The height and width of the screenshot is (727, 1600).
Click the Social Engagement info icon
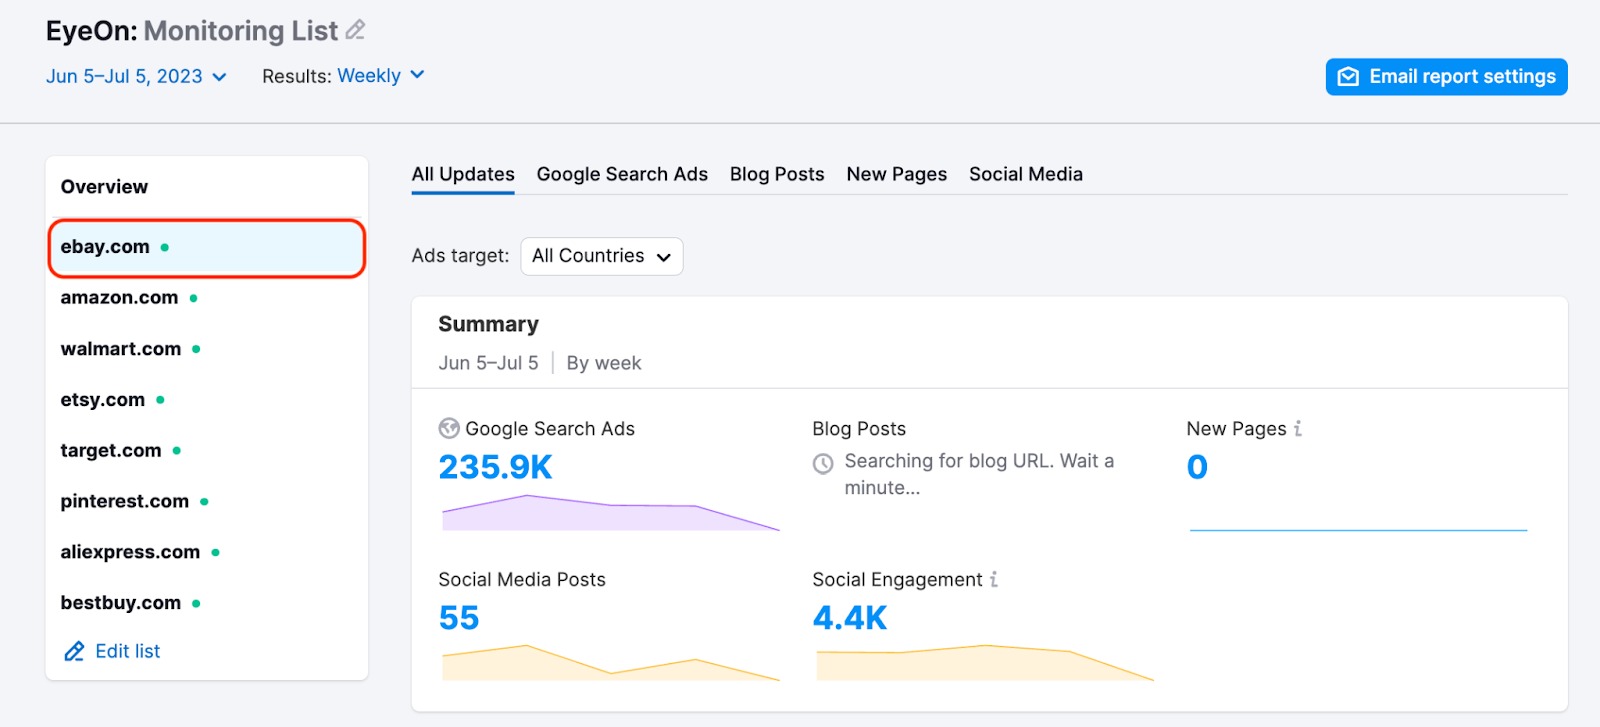[994, 580]
